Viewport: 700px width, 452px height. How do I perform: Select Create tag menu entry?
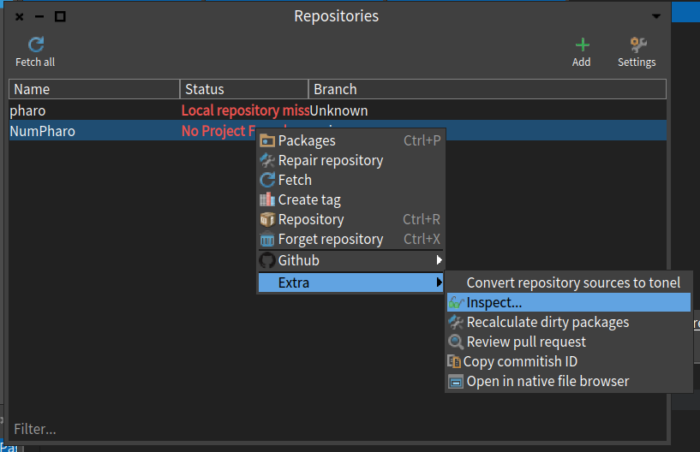pos(351,200)
